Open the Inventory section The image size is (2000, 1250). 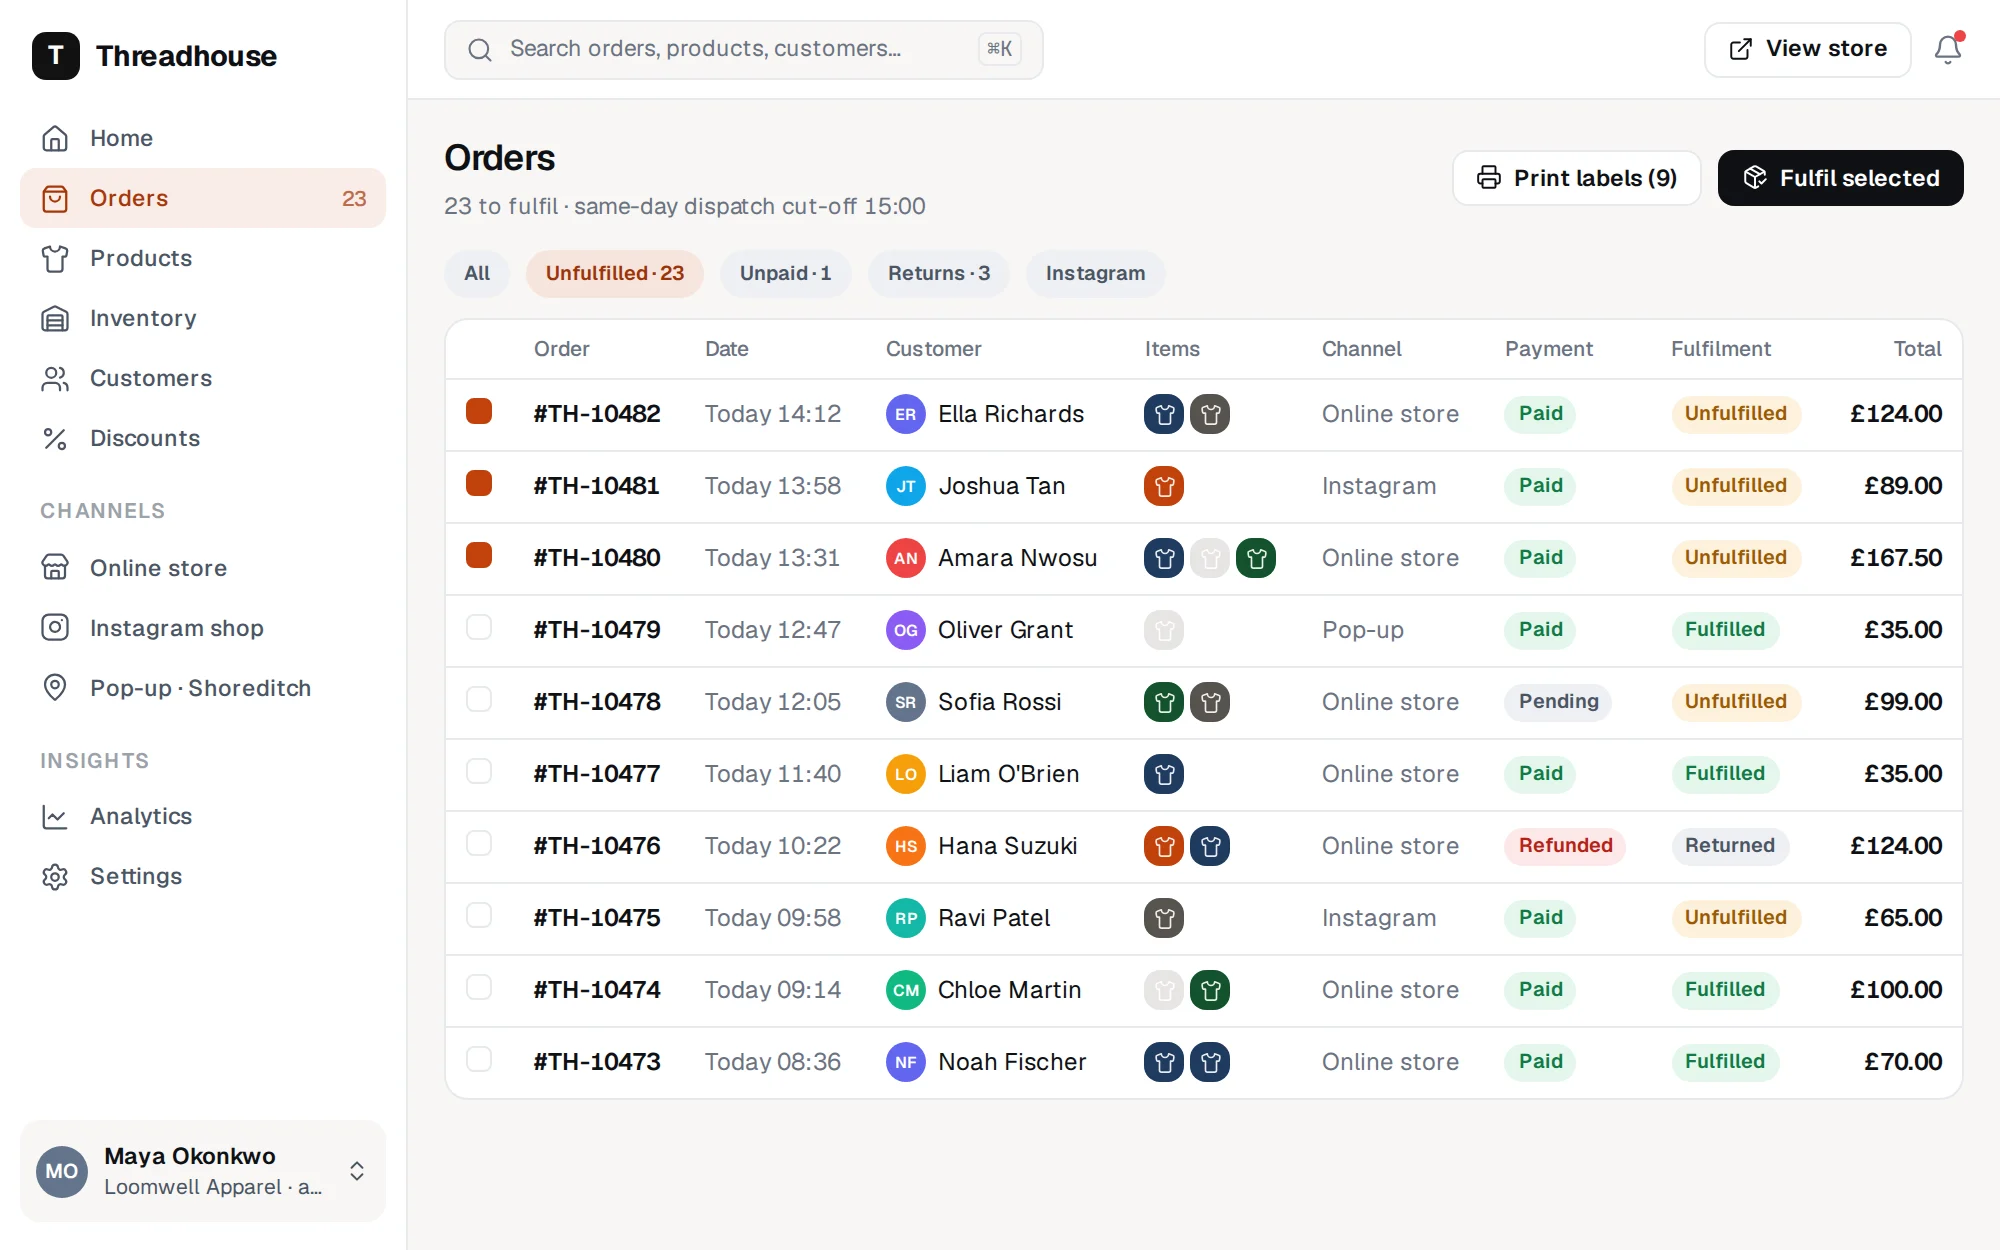coord(203,318)
